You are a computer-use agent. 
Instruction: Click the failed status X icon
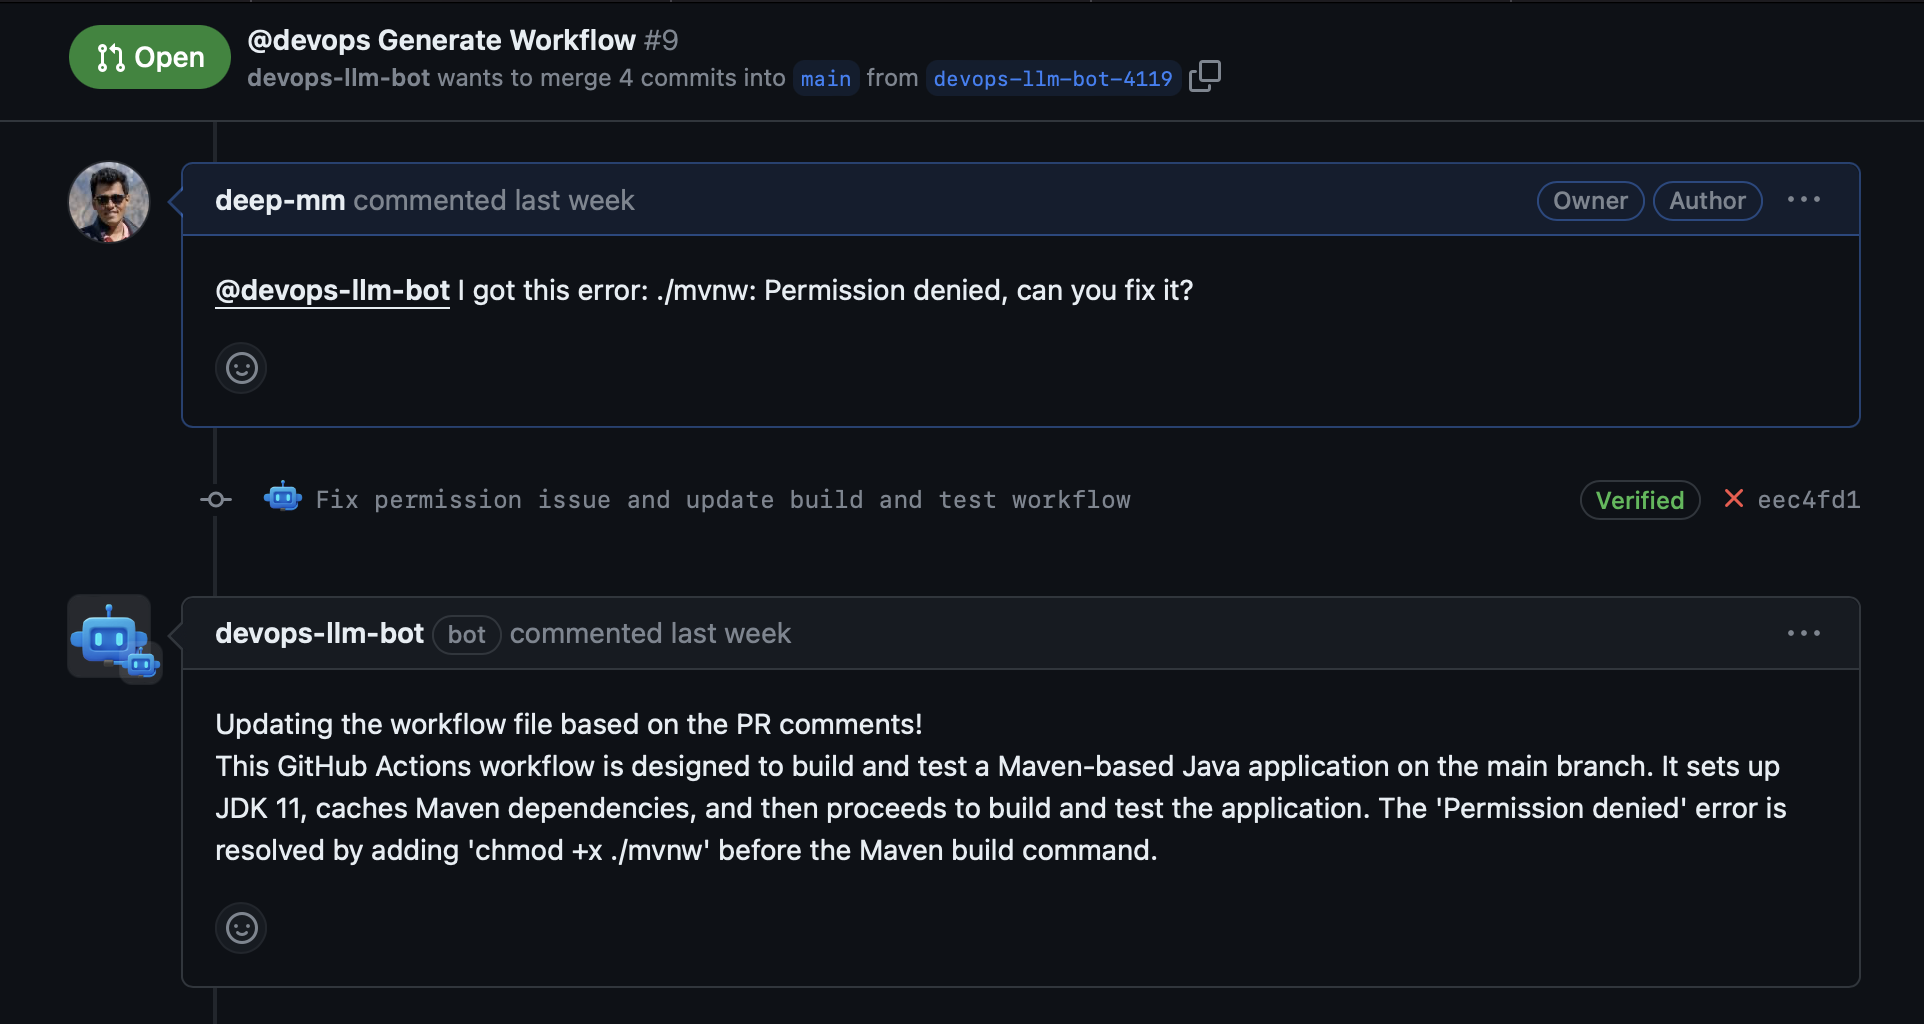click(1734, 498)
